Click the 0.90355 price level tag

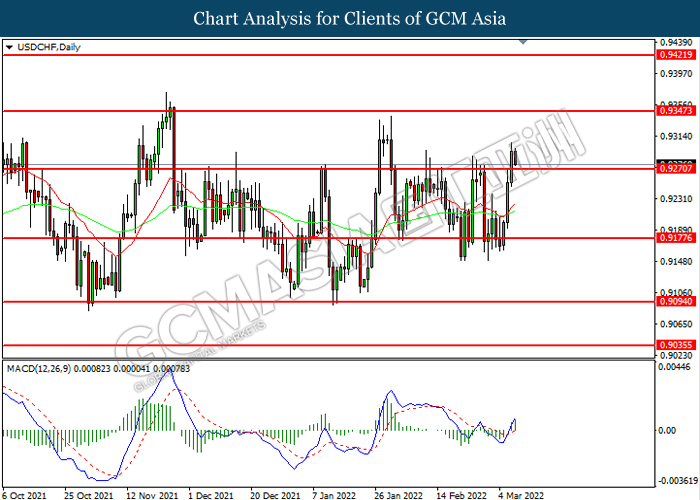coord(676,345)
